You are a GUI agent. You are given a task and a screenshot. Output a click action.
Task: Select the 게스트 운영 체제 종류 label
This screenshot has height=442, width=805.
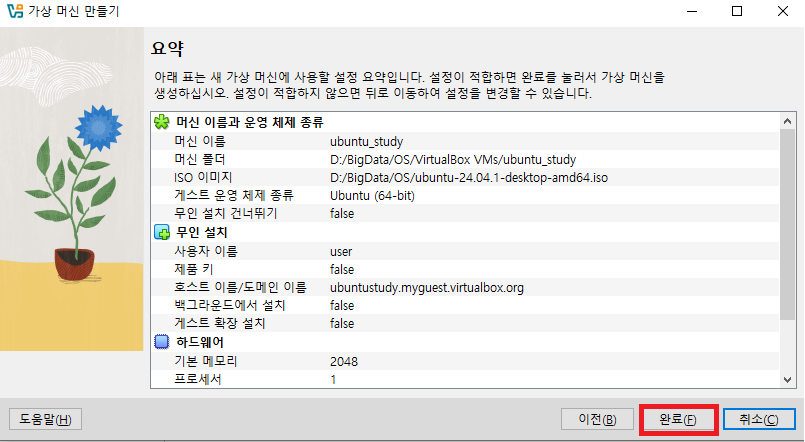[234, 195]
